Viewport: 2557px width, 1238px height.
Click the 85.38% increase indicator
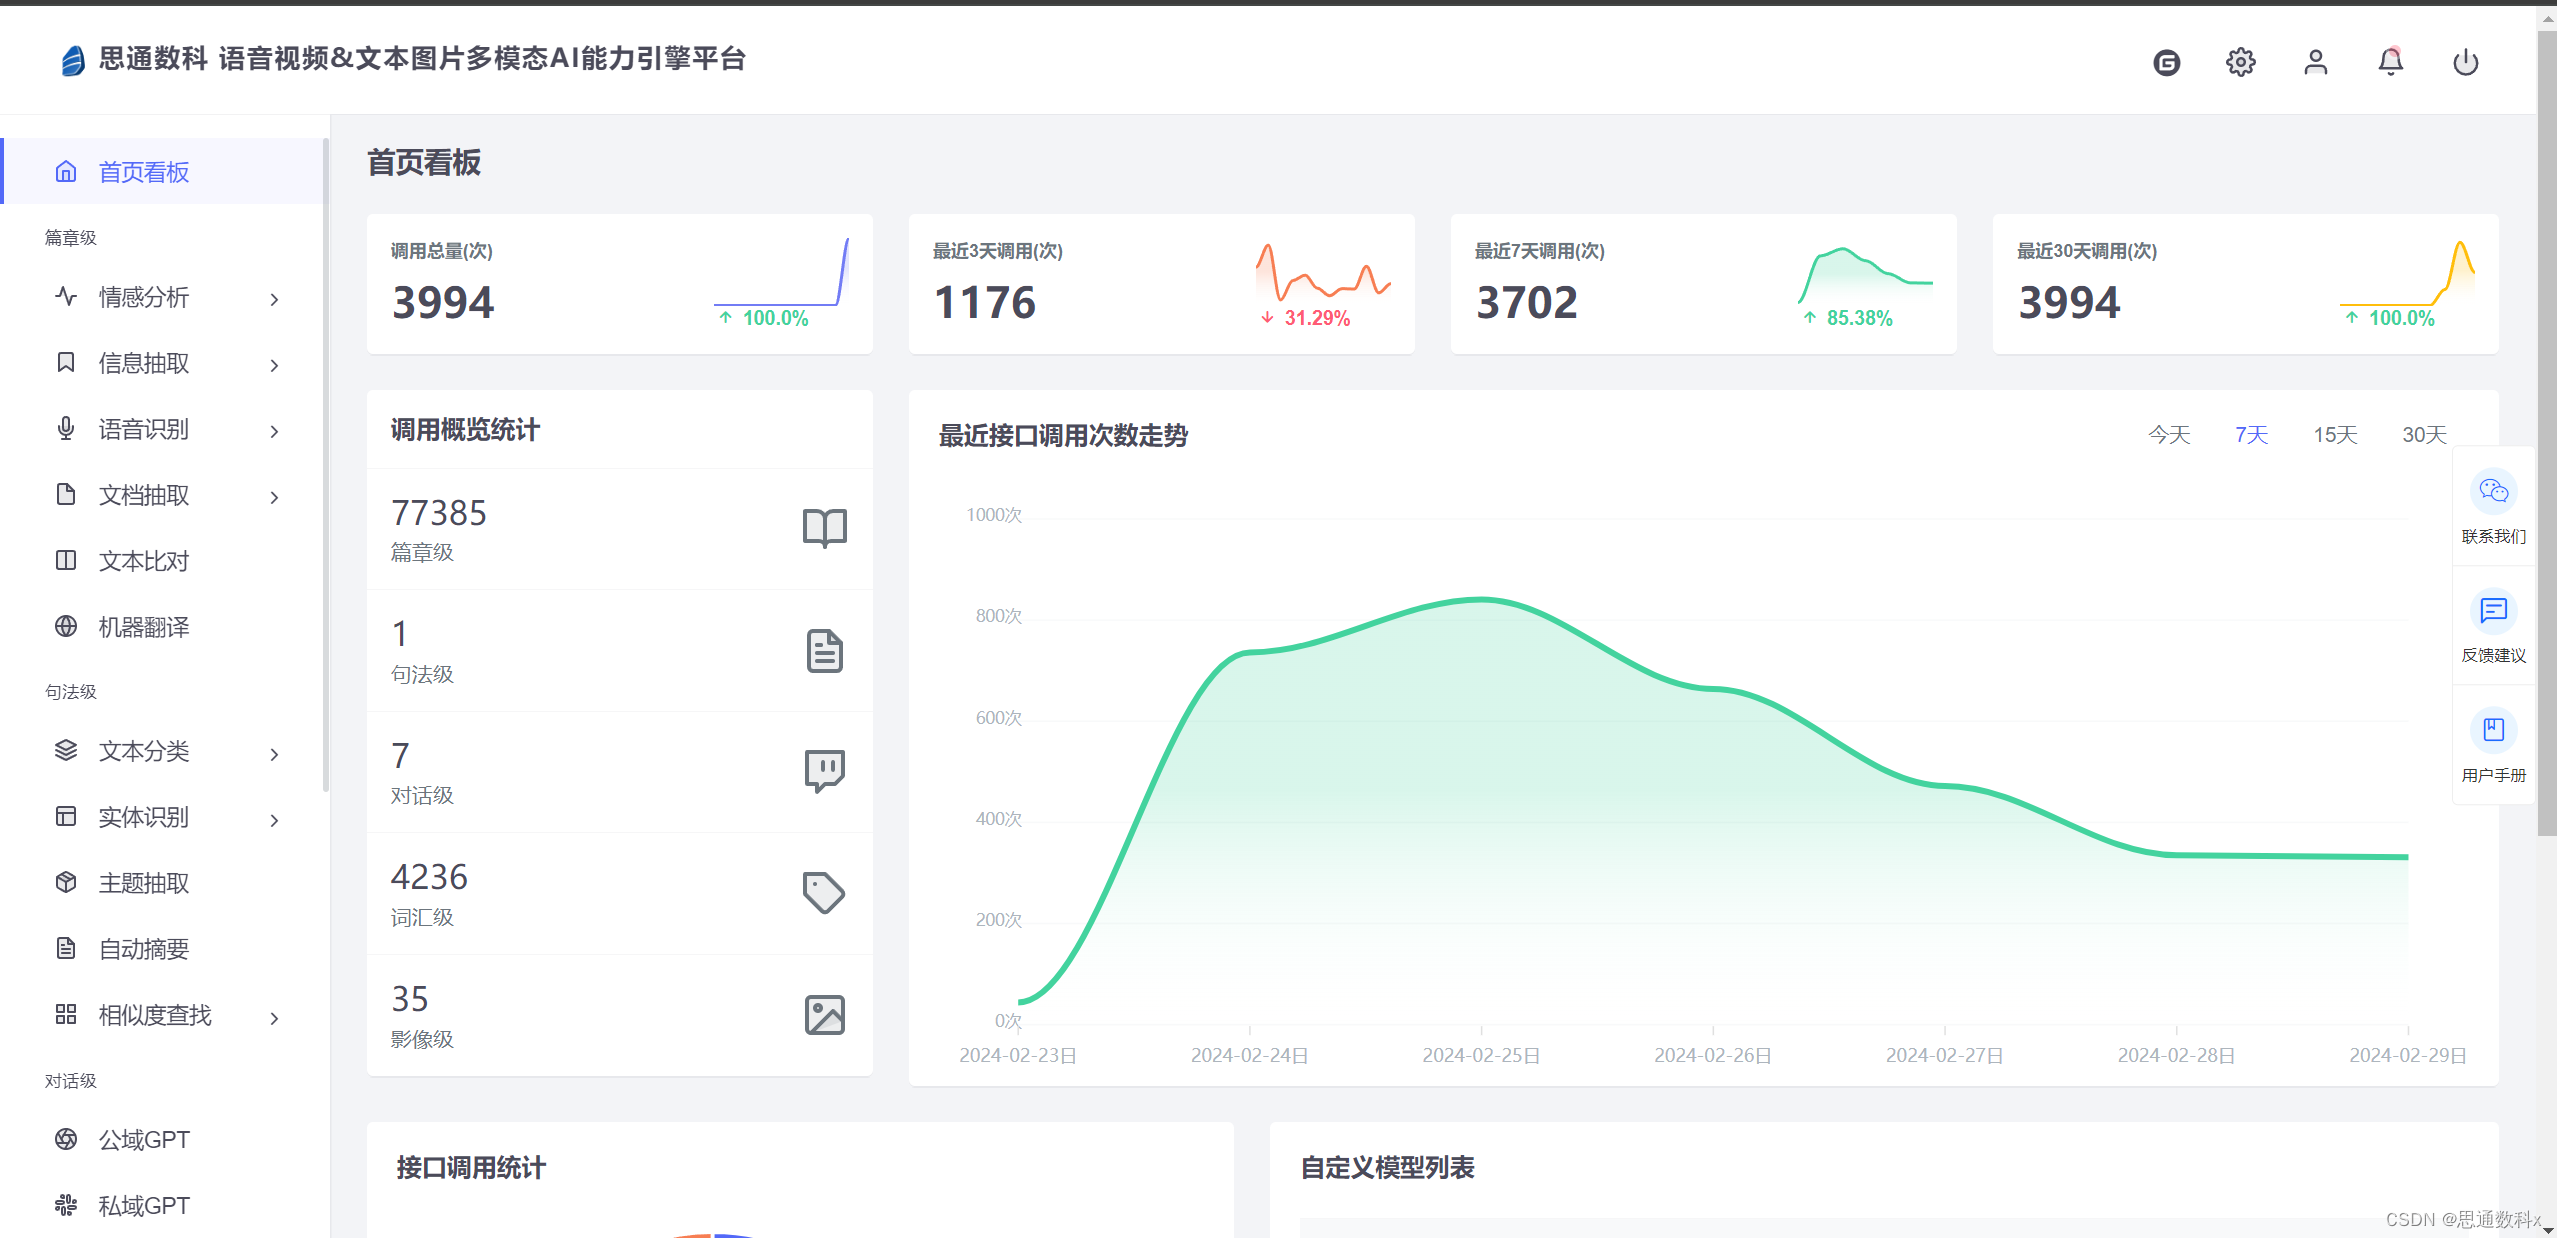tap(1848, 317)
